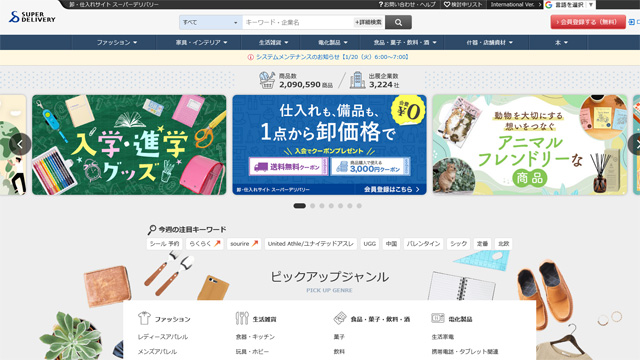Screen dimensions: 640x360
Task: Show previous carousel slide
Action: pyautogui.click(x=20, y=144)
